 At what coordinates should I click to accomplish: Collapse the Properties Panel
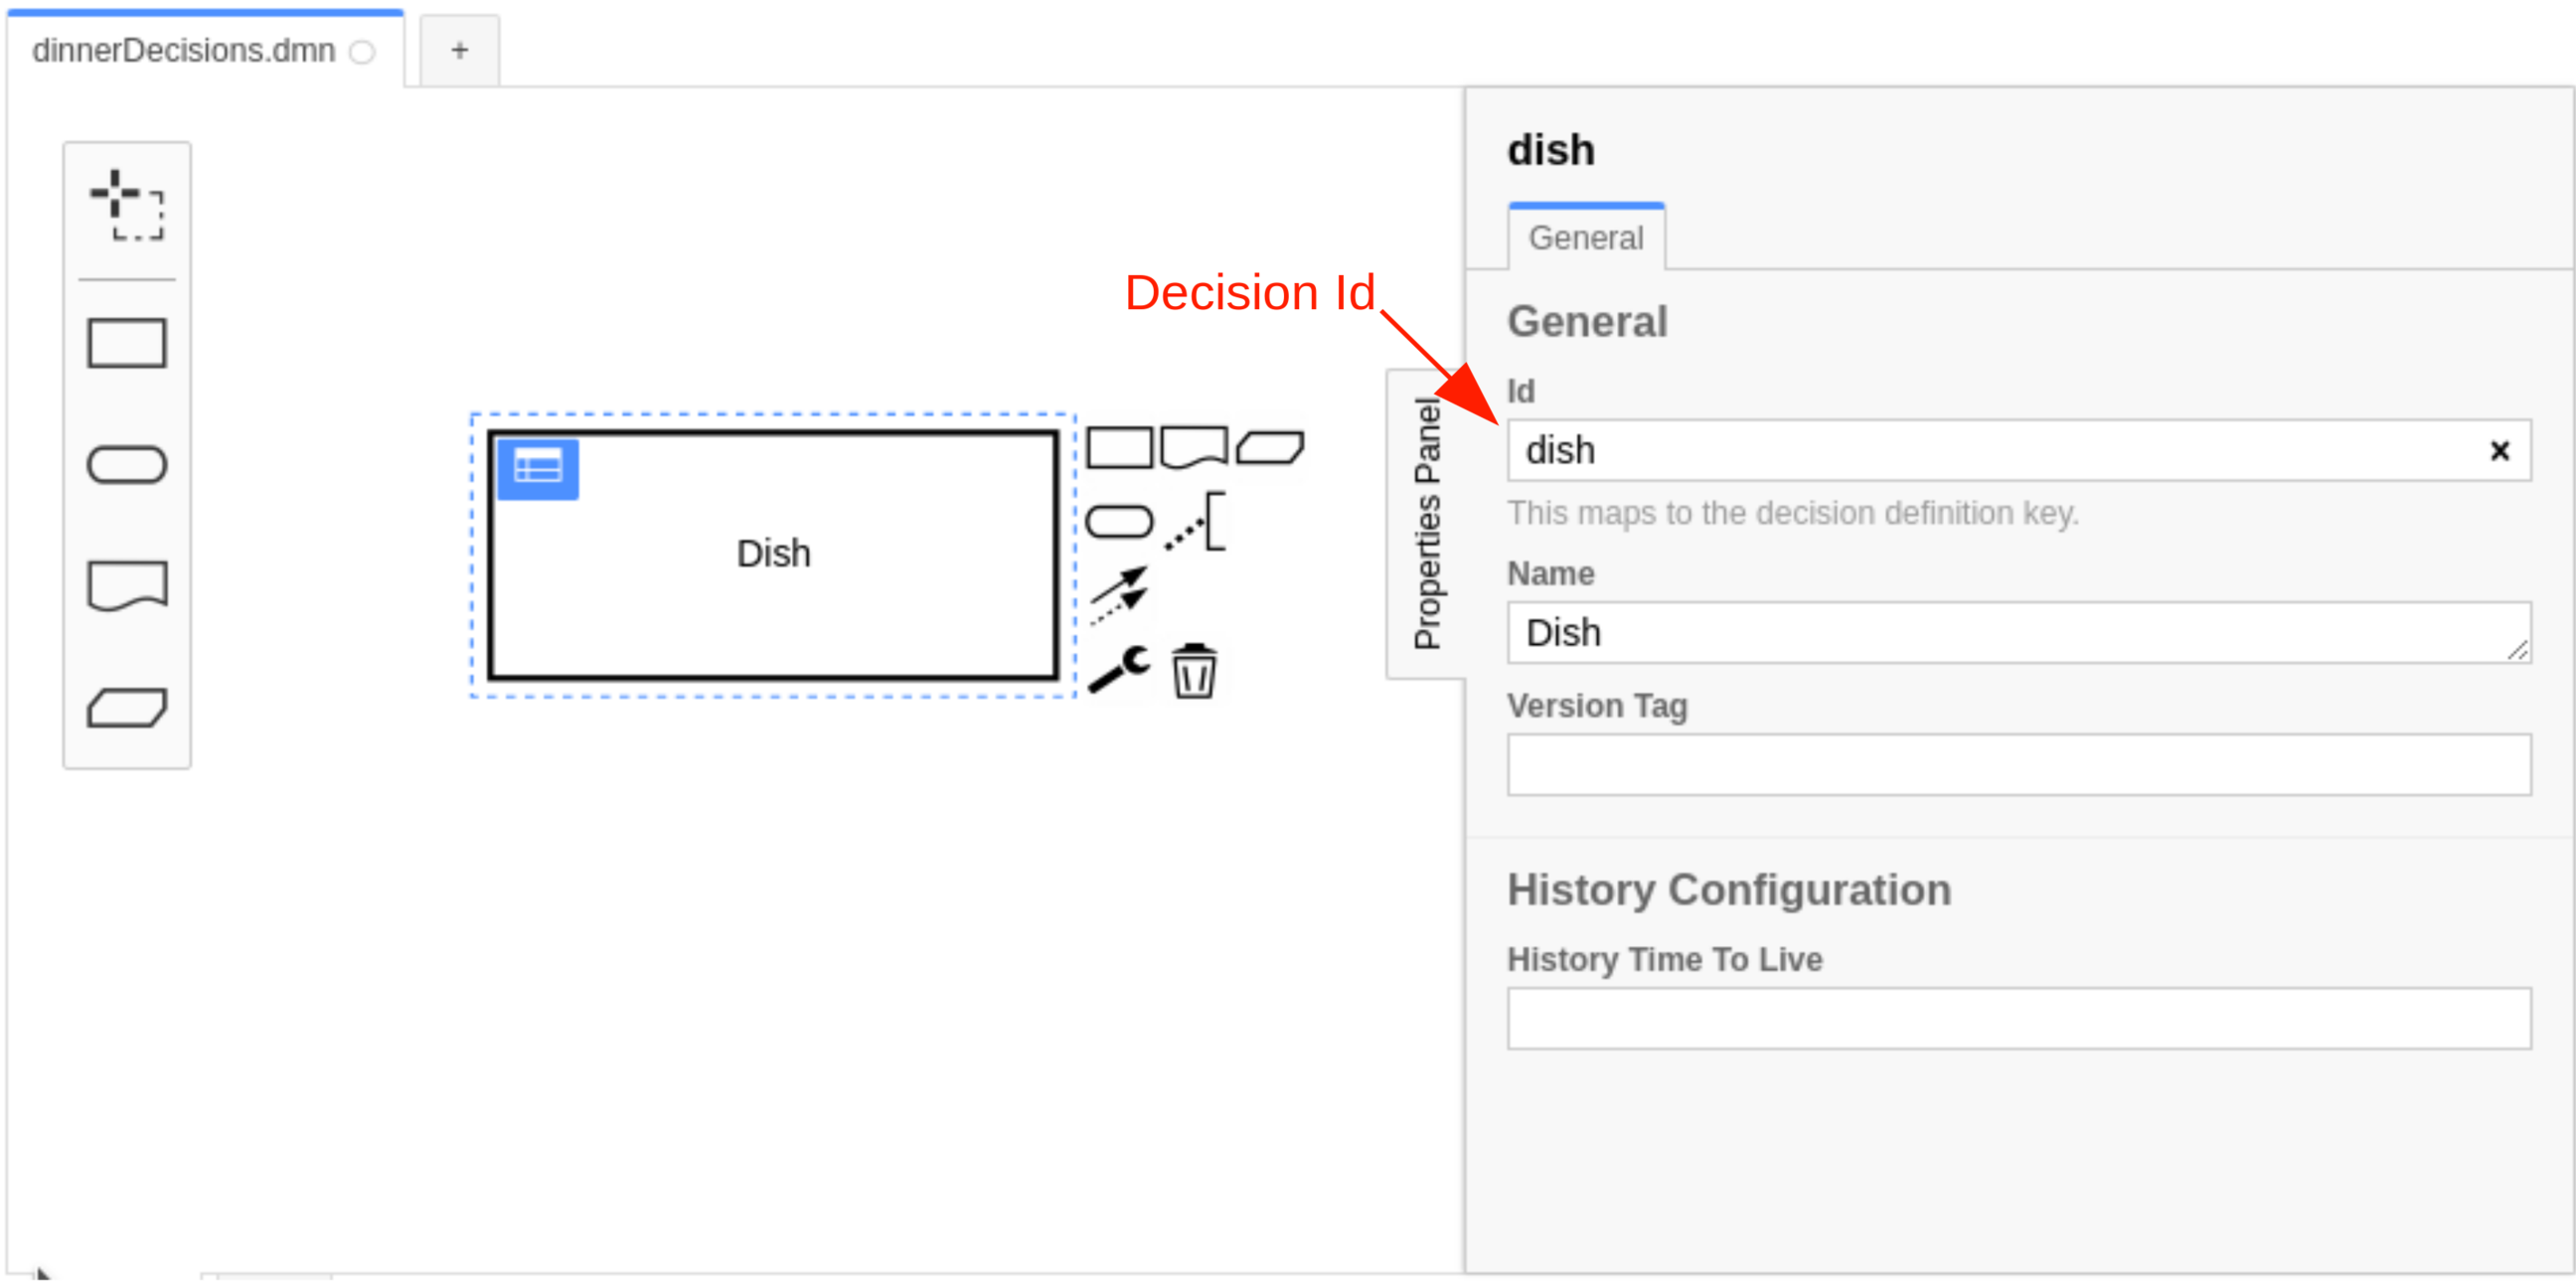pos(1428,520)
